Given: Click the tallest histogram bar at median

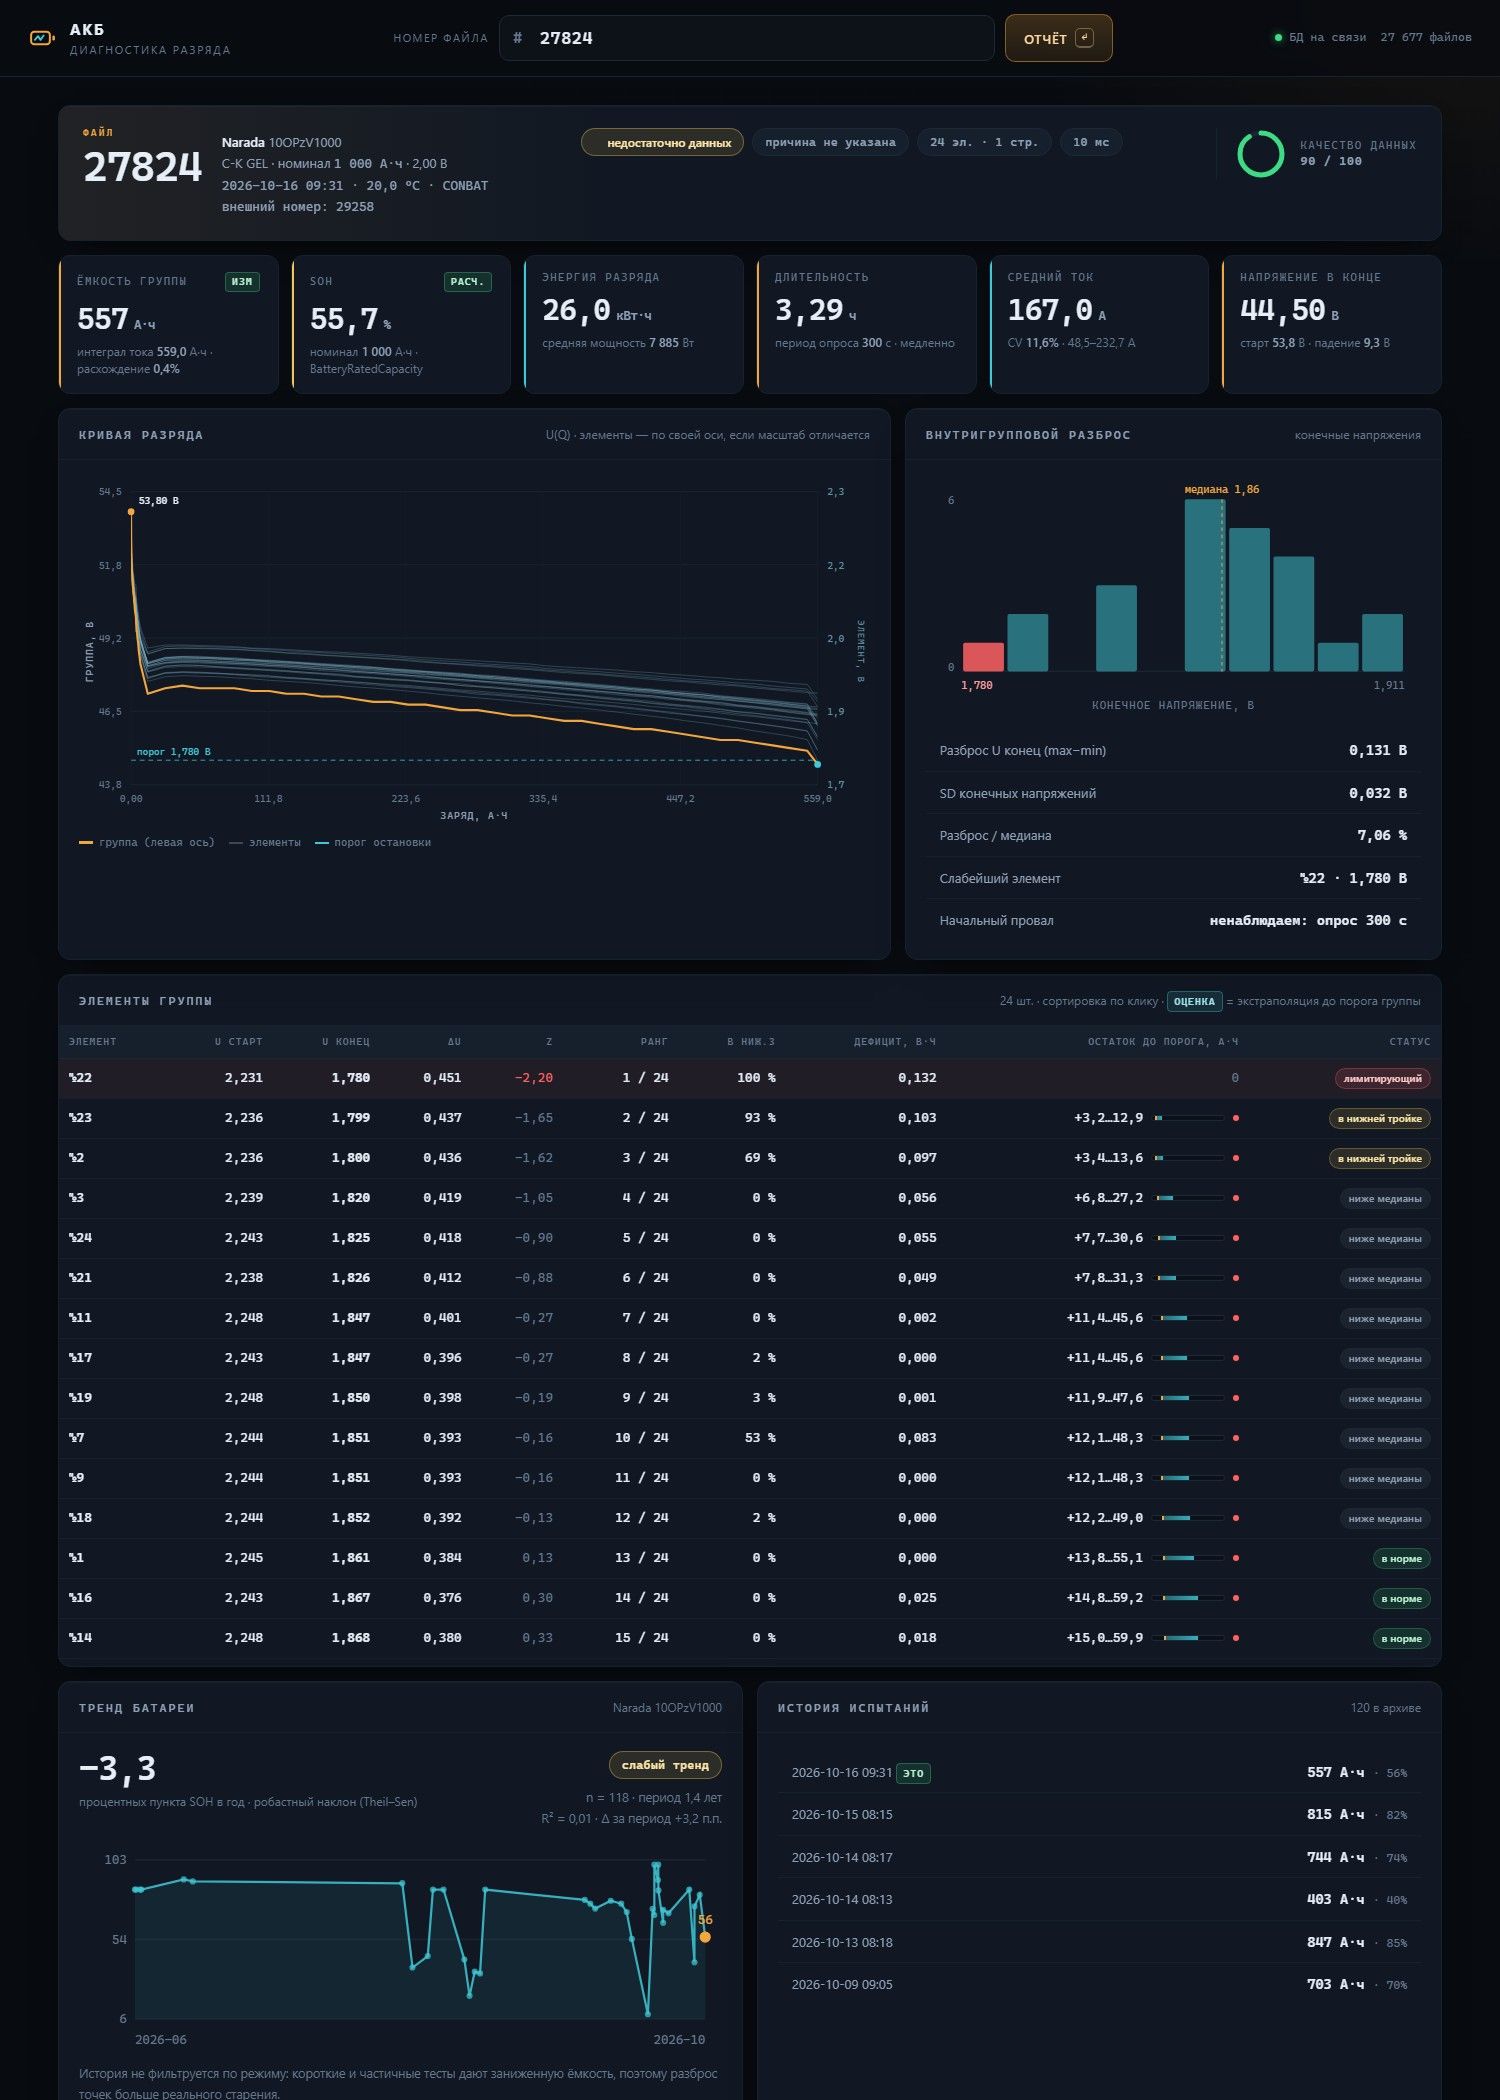Looking at the screenshot, I should click(x=1204, y=585).
